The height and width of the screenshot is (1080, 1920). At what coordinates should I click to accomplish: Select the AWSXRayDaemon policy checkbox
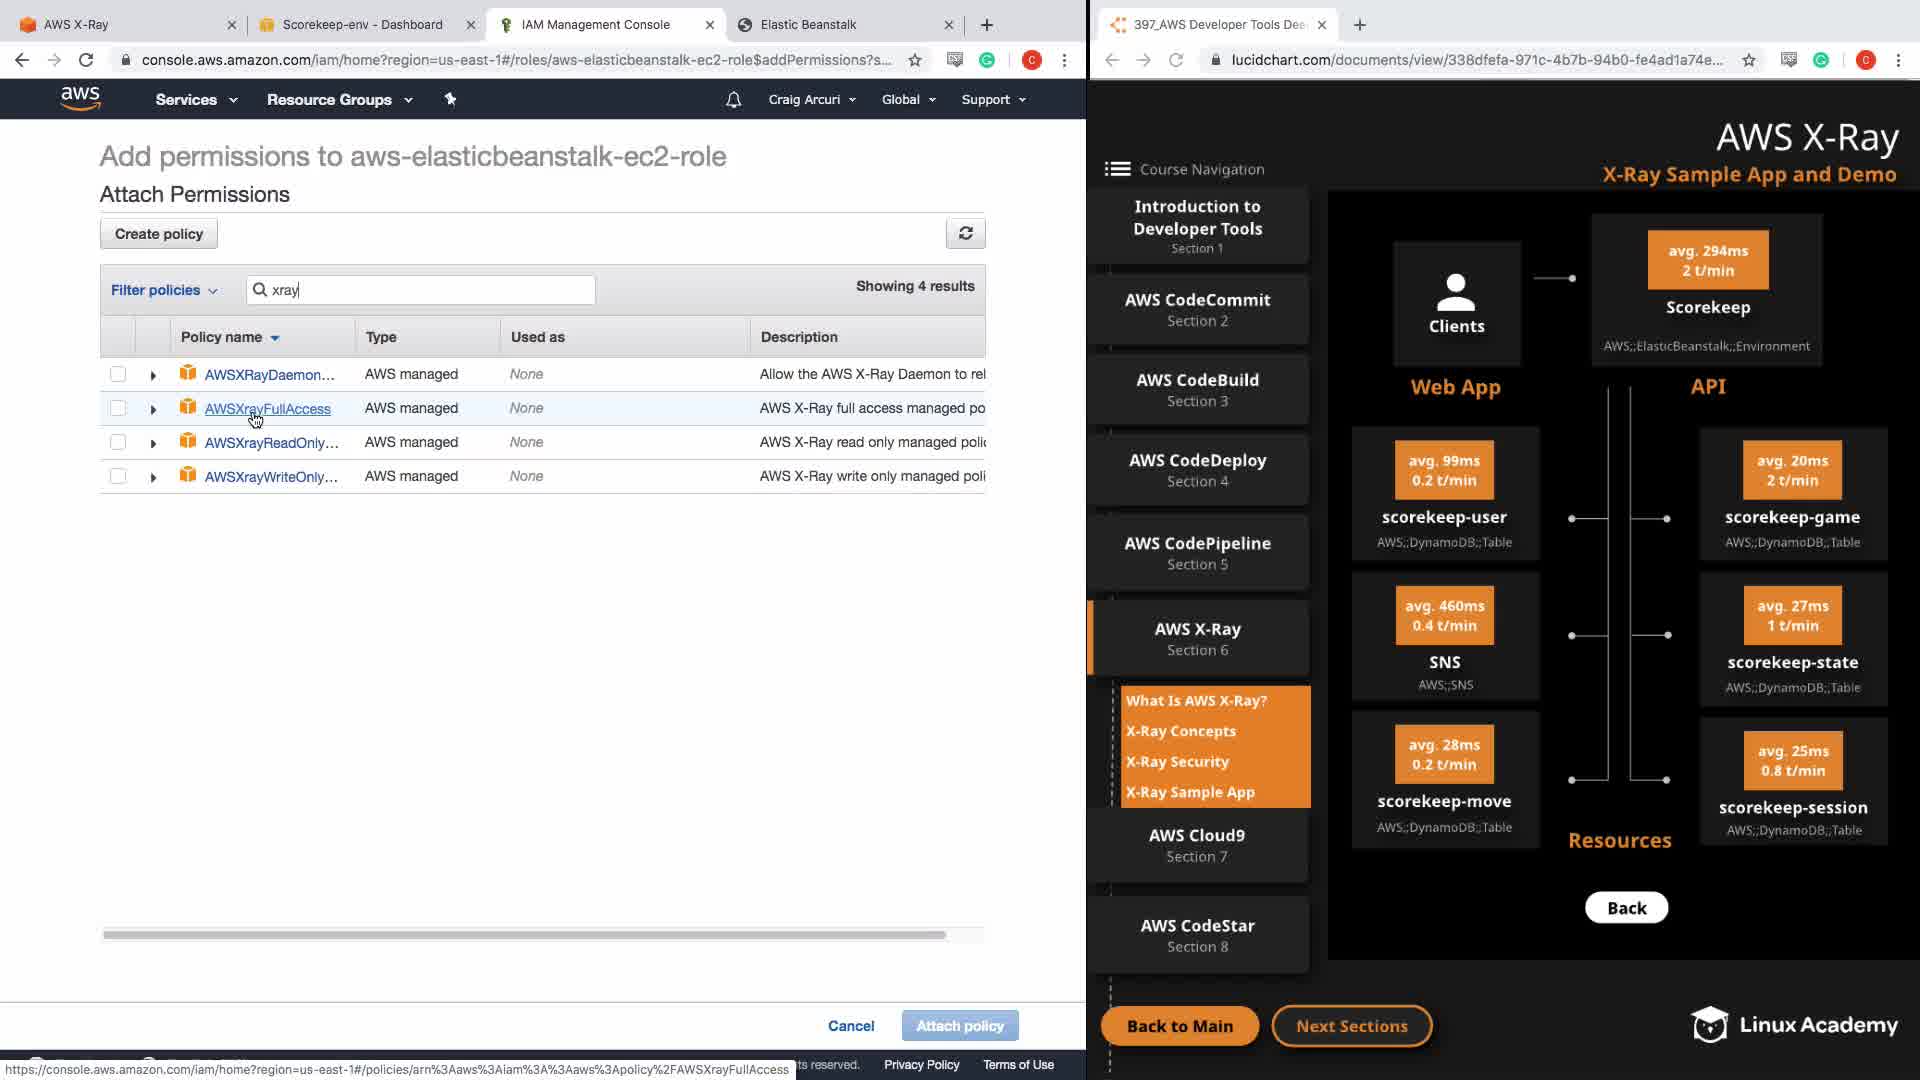[x=118, y=374]
